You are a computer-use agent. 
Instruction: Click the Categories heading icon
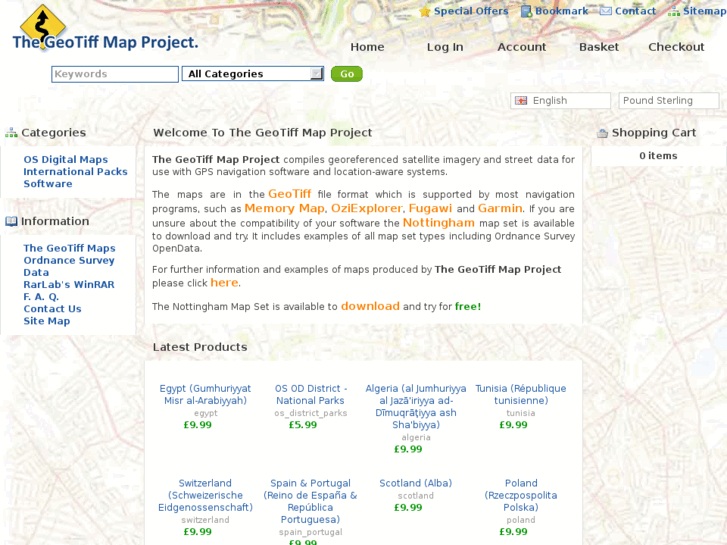[11, 133]
